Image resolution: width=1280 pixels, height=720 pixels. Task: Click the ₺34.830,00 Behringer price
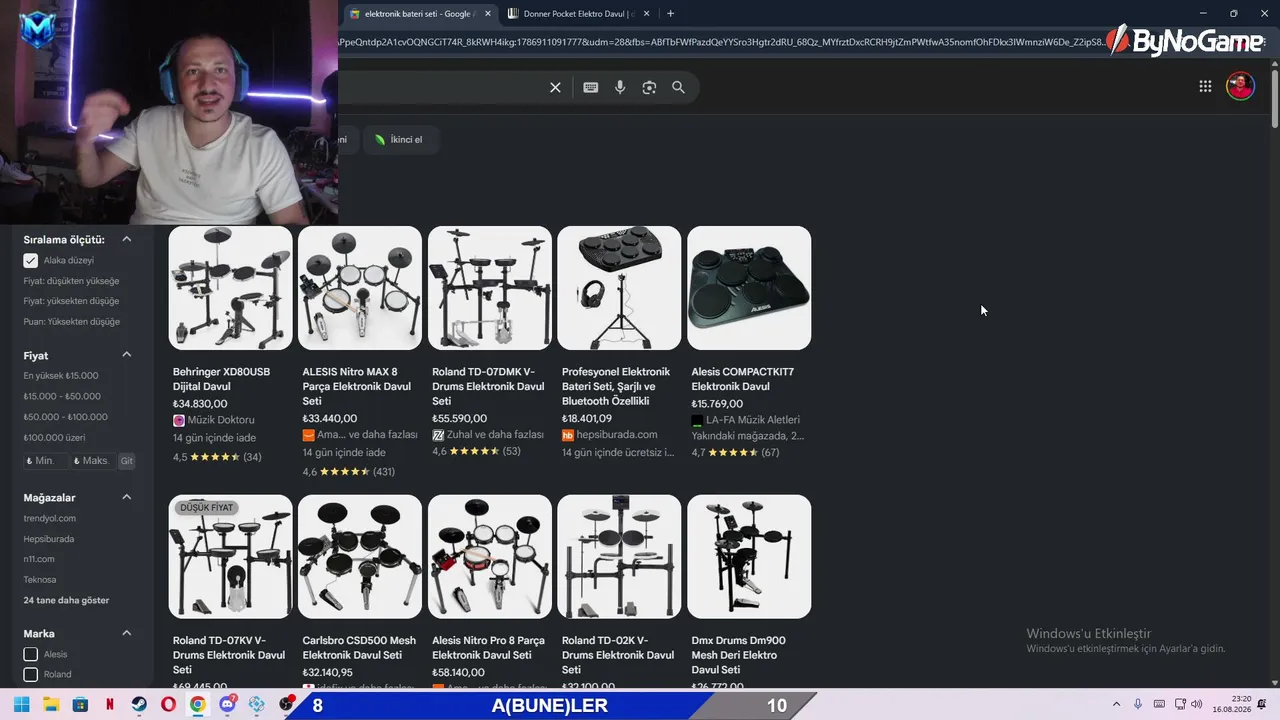(200, 404)
